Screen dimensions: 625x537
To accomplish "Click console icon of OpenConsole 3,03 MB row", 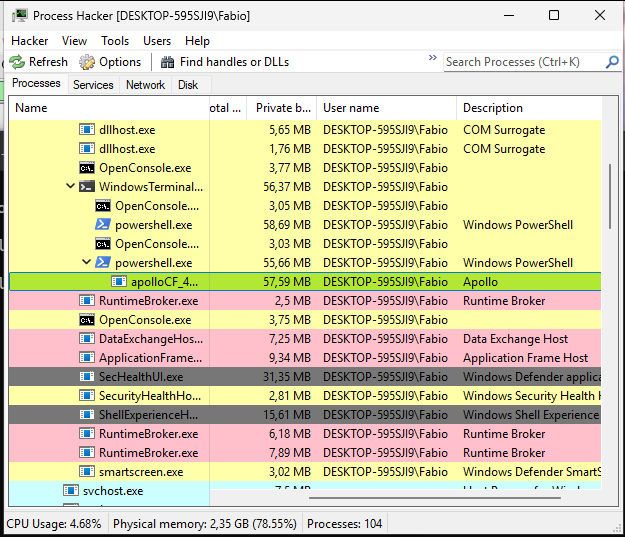I will pyautogui.click(x=103, y=244).
